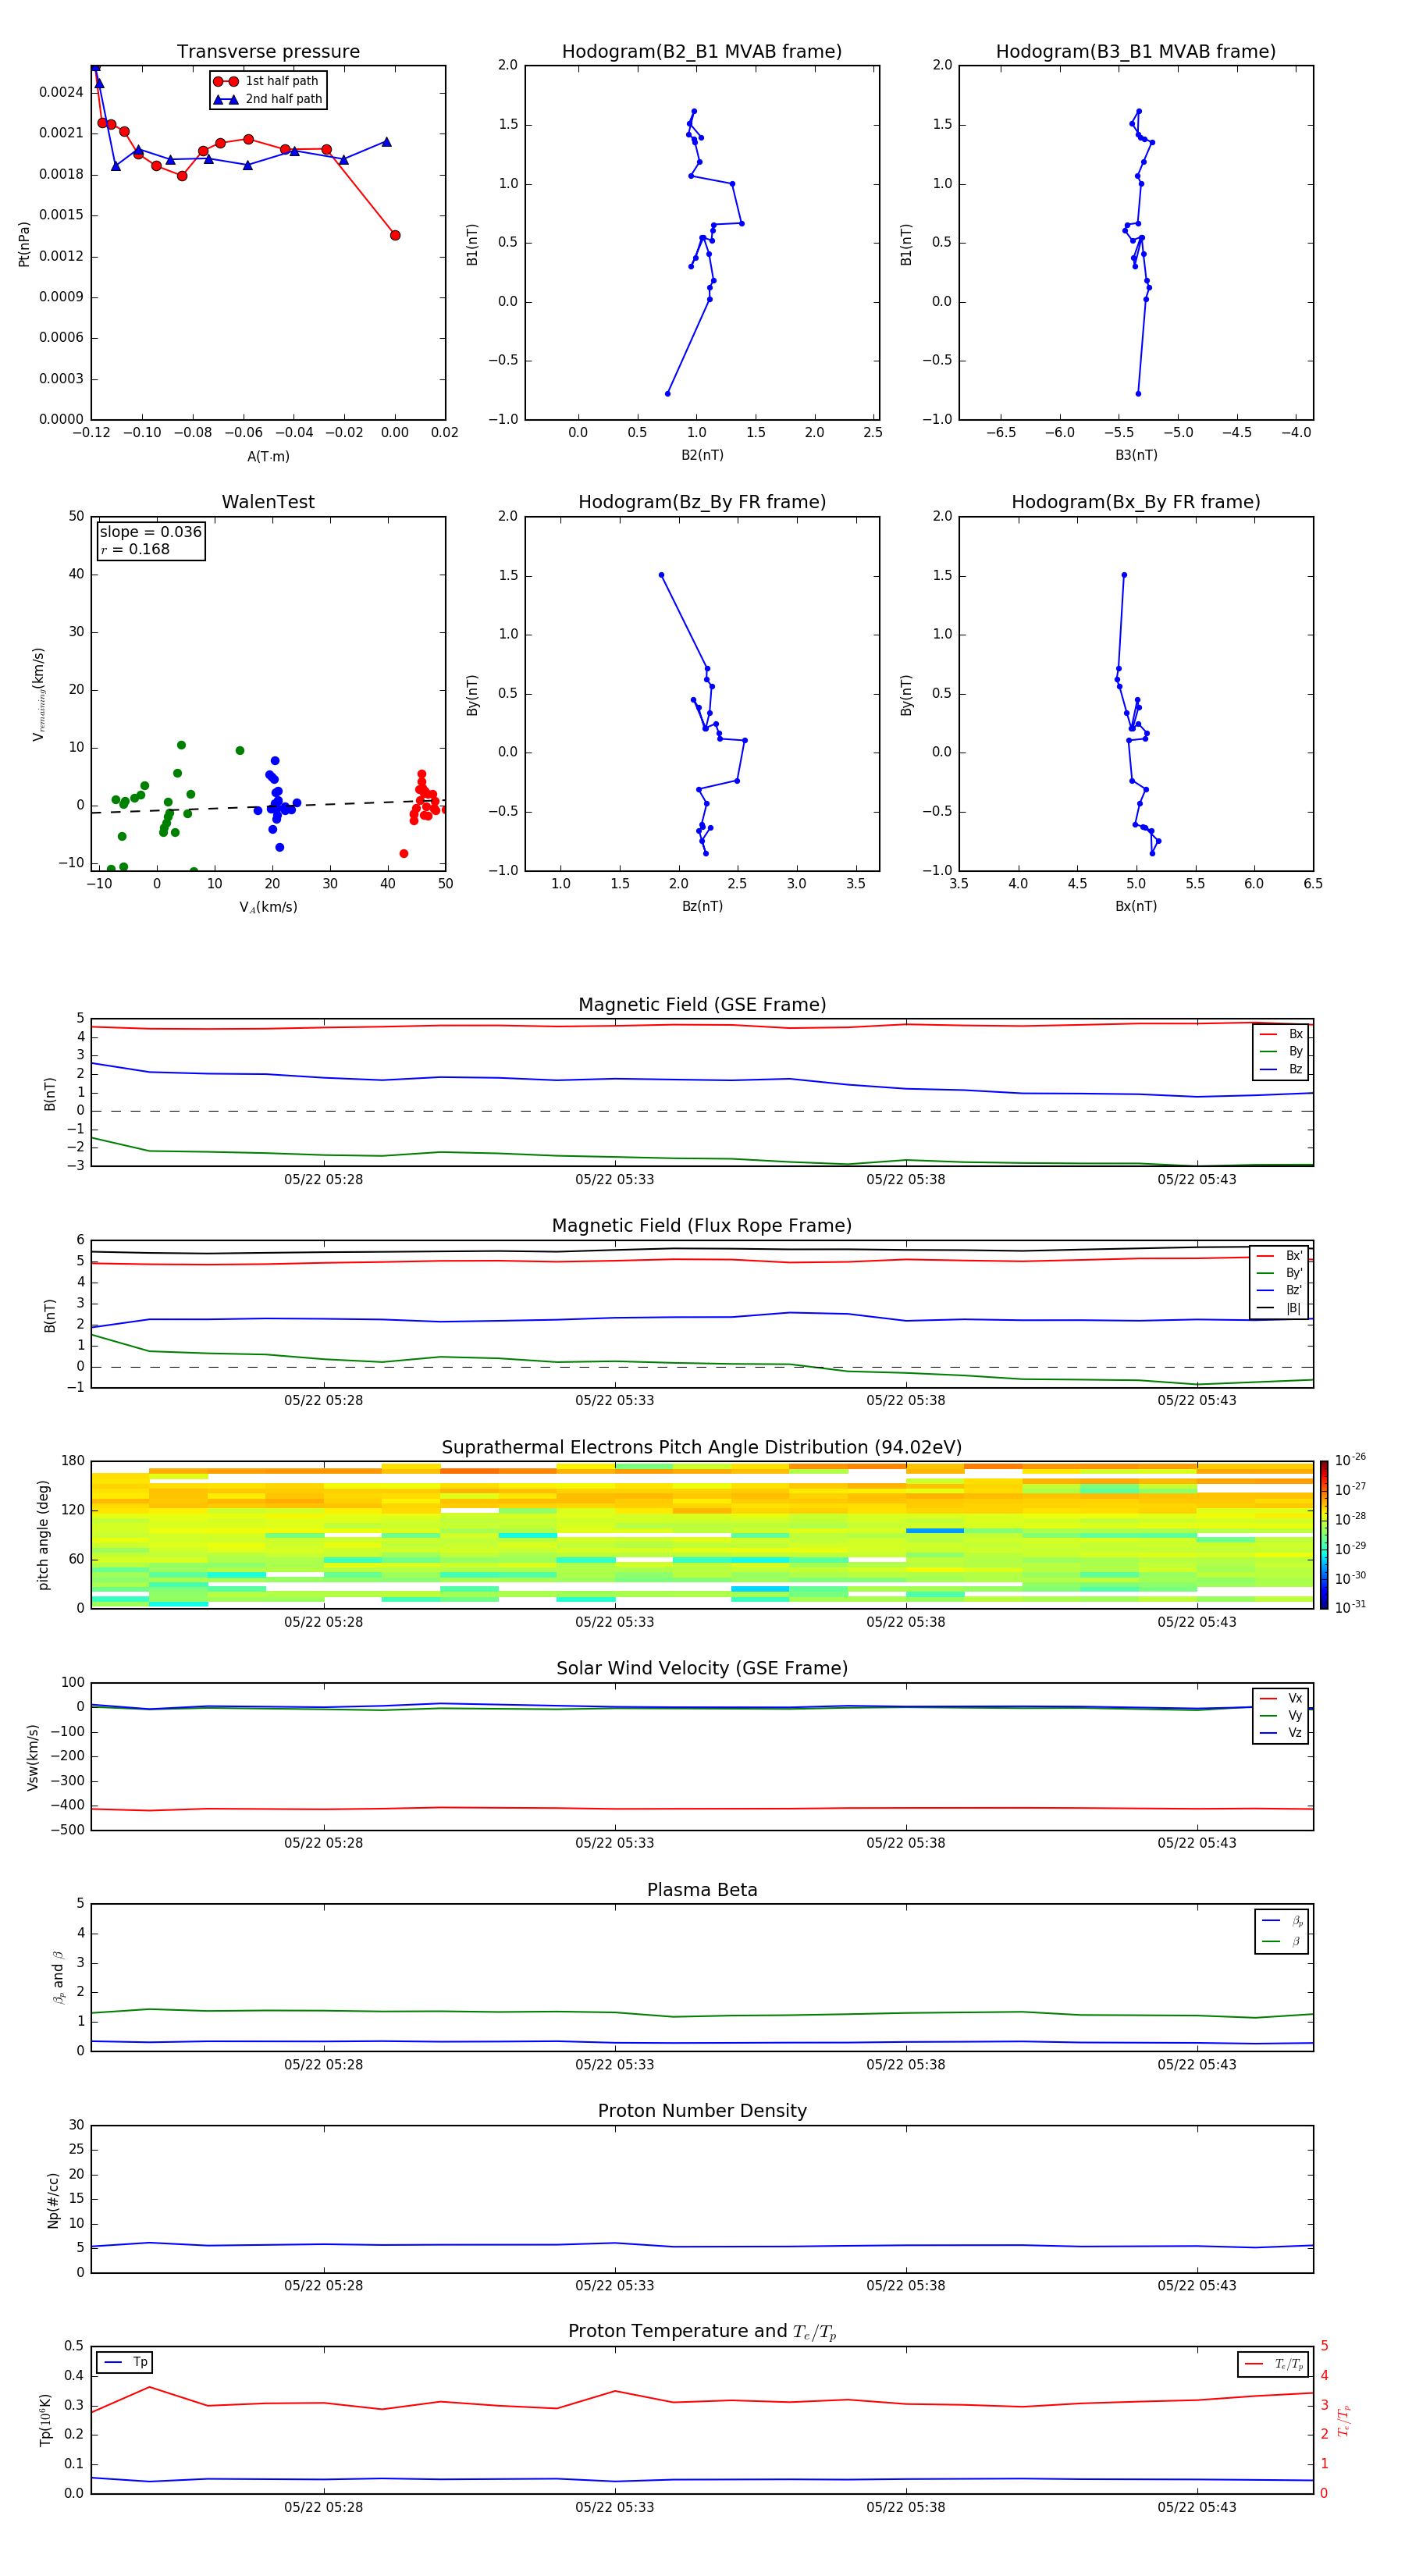
Task: Click the 'slope = 0.036' annotation text
Action: pyautogui.click(x=150, y=532)
